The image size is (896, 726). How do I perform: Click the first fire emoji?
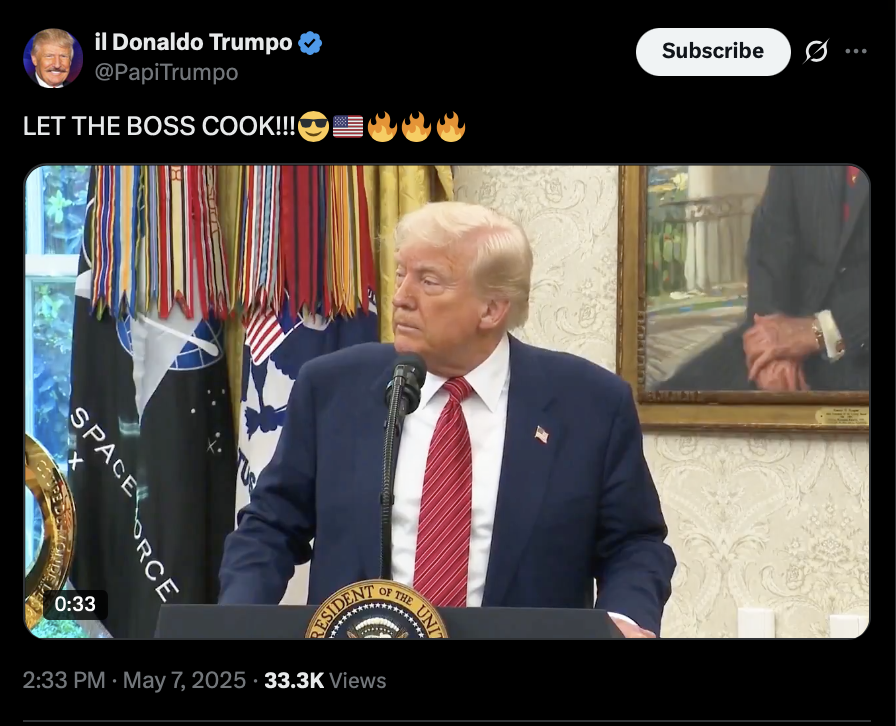(x=382, y=126)
